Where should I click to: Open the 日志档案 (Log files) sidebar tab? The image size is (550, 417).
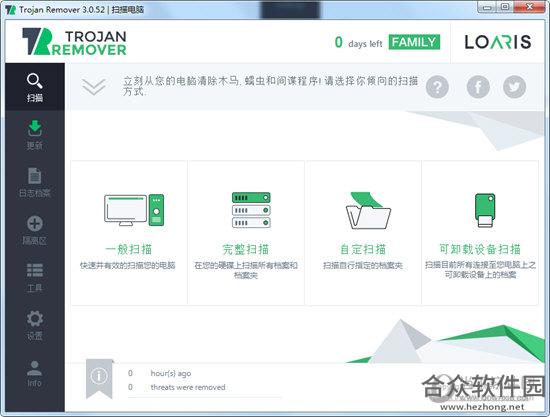coord(35,183)
